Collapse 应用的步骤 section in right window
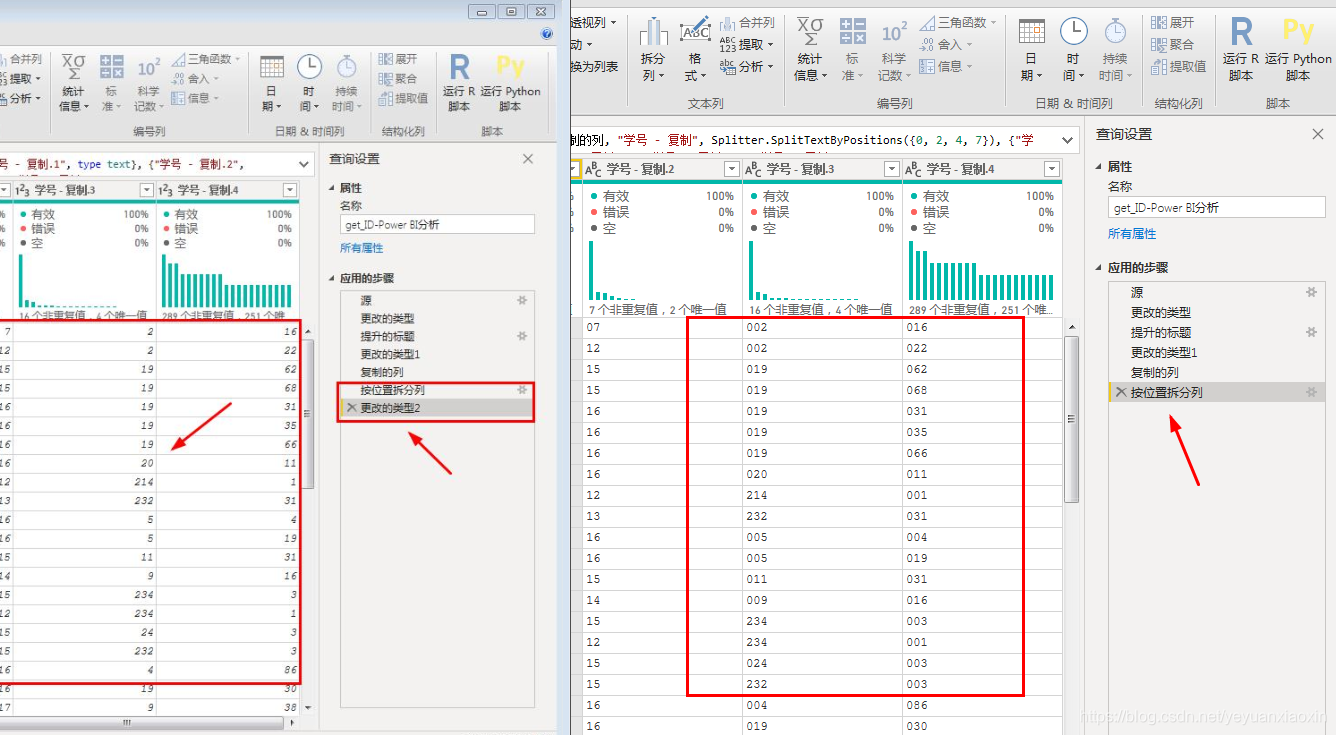The image size is (1336, 735). pos(1099,268)
